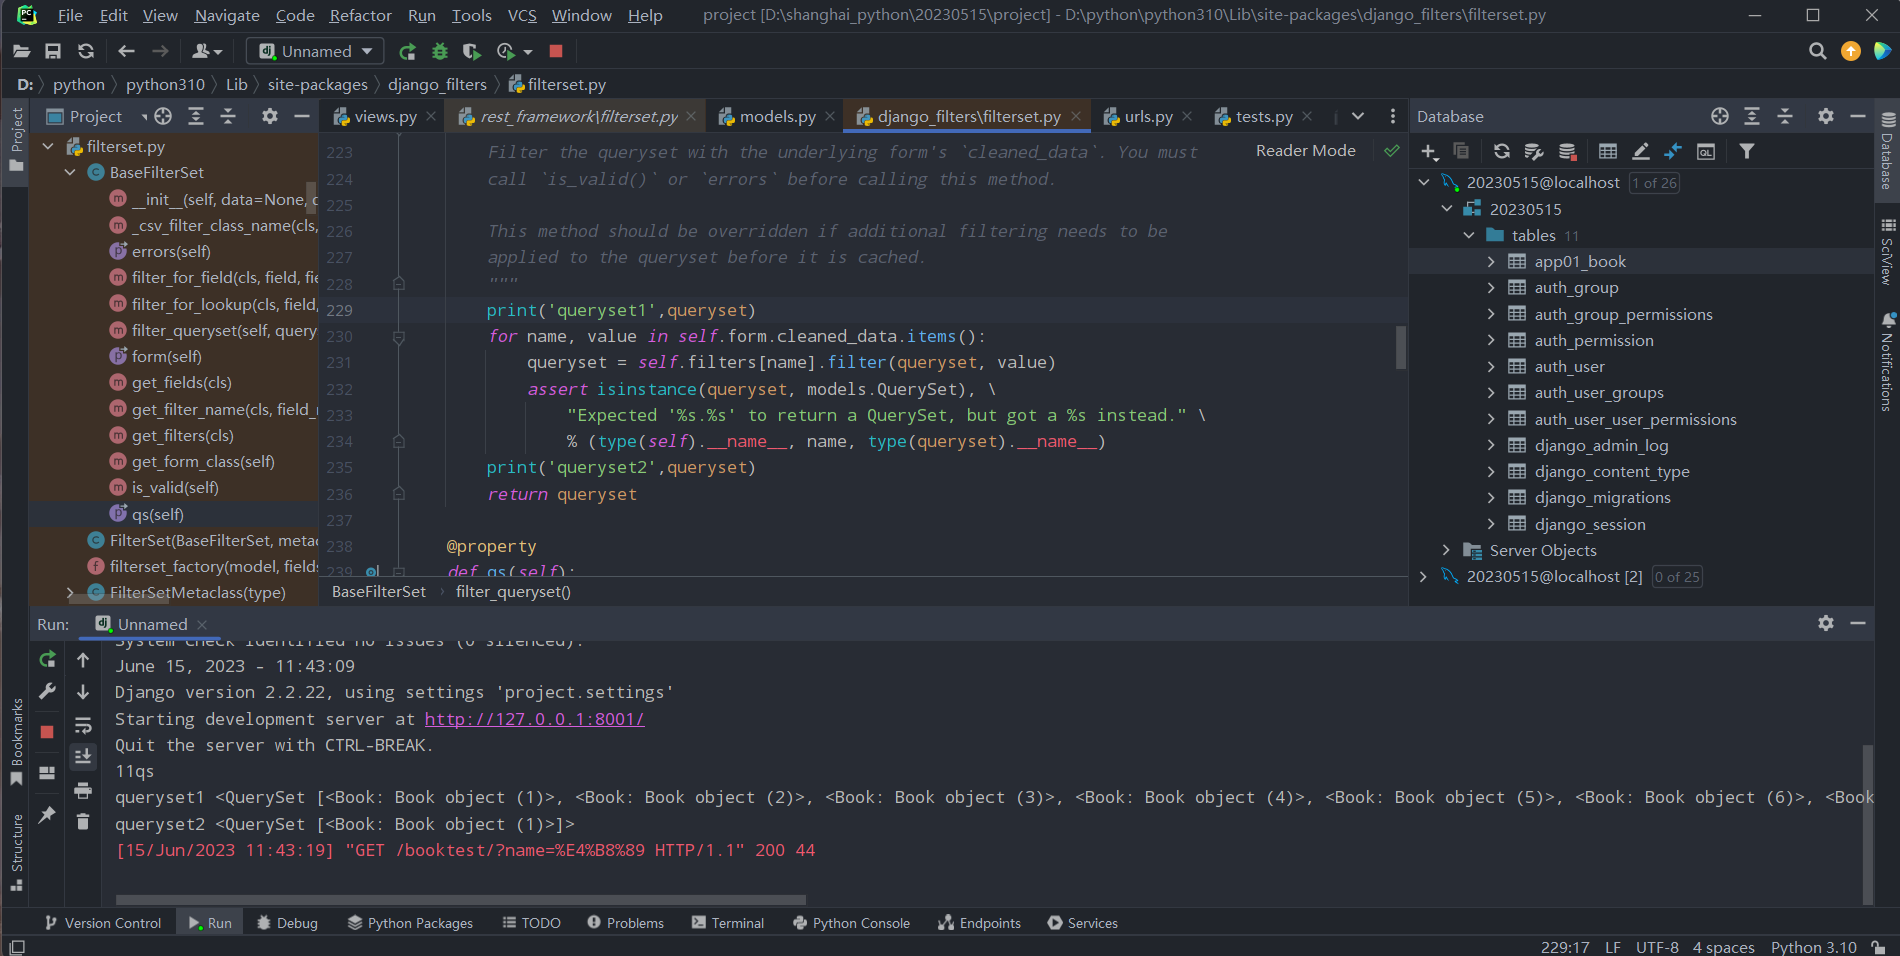Toggle the Structure tool window stripe

16,851
